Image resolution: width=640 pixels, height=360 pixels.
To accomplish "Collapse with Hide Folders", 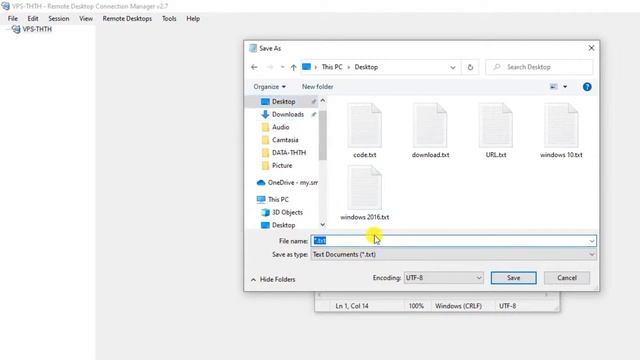I will pyautogui.click(x=273, y=280).
